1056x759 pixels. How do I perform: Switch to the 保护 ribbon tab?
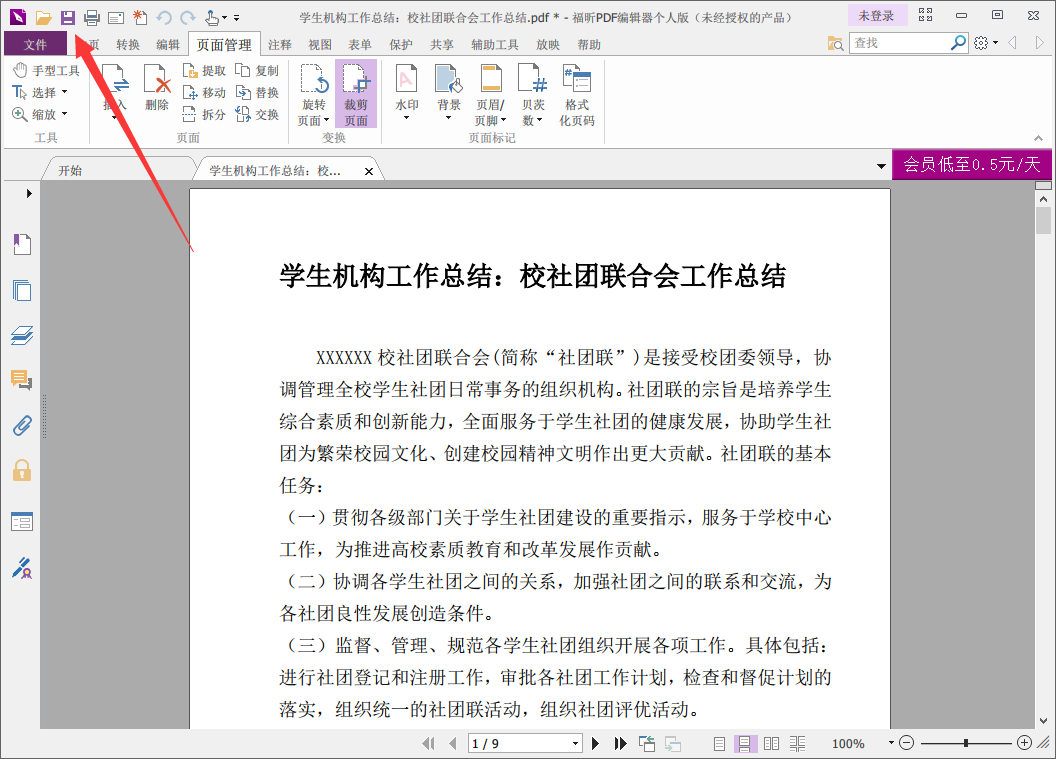click(x=401, y=44)
